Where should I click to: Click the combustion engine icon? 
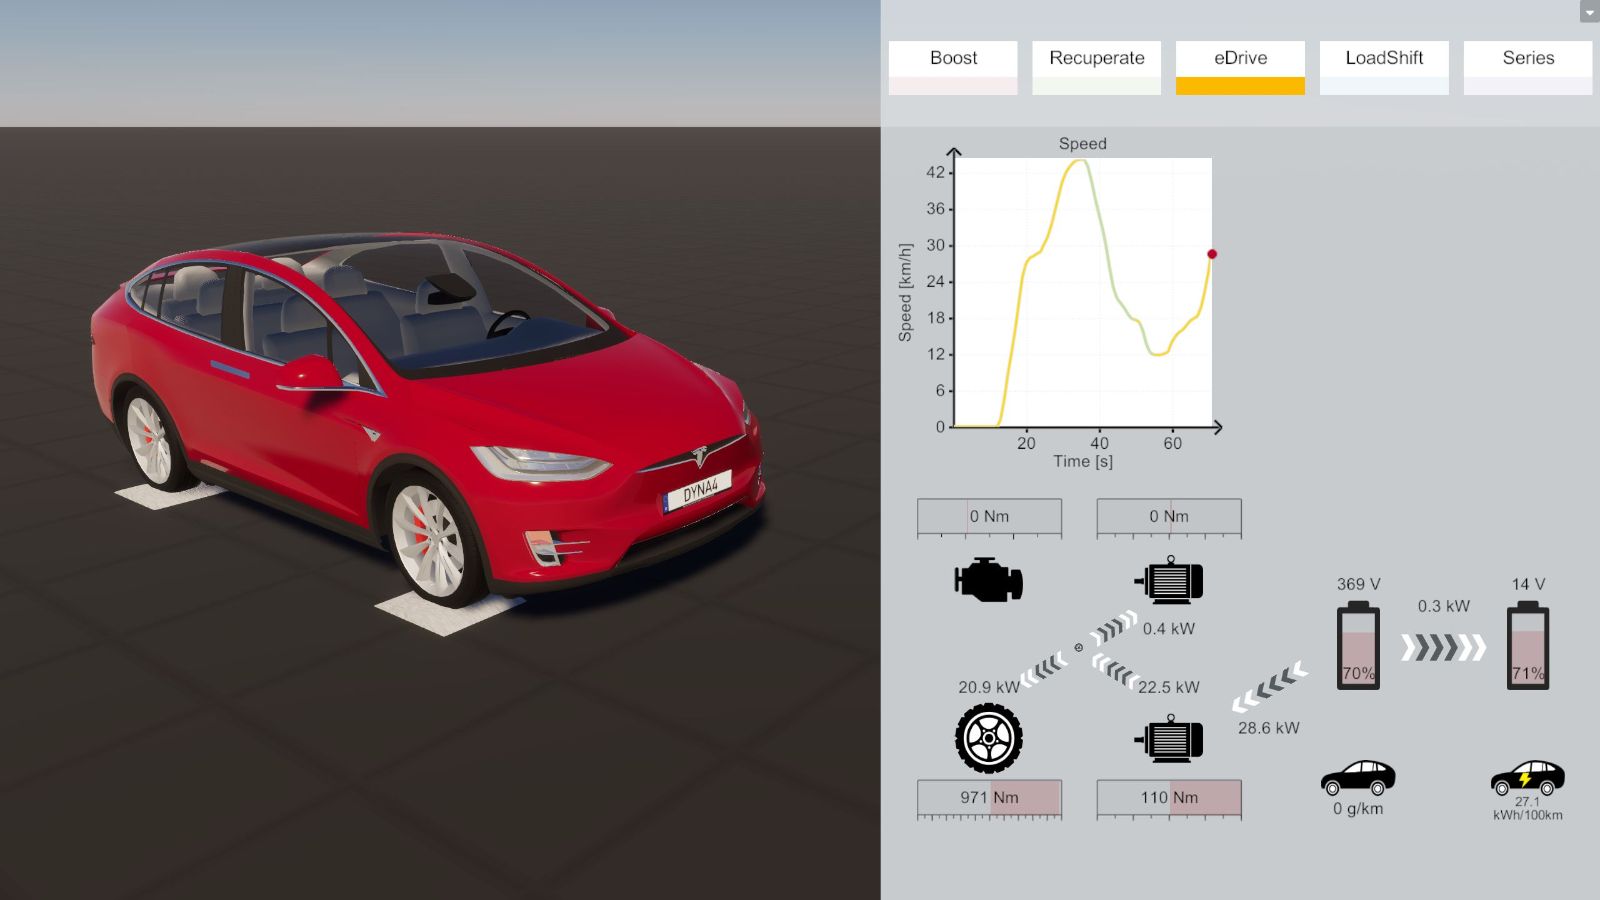coord(988,580)
